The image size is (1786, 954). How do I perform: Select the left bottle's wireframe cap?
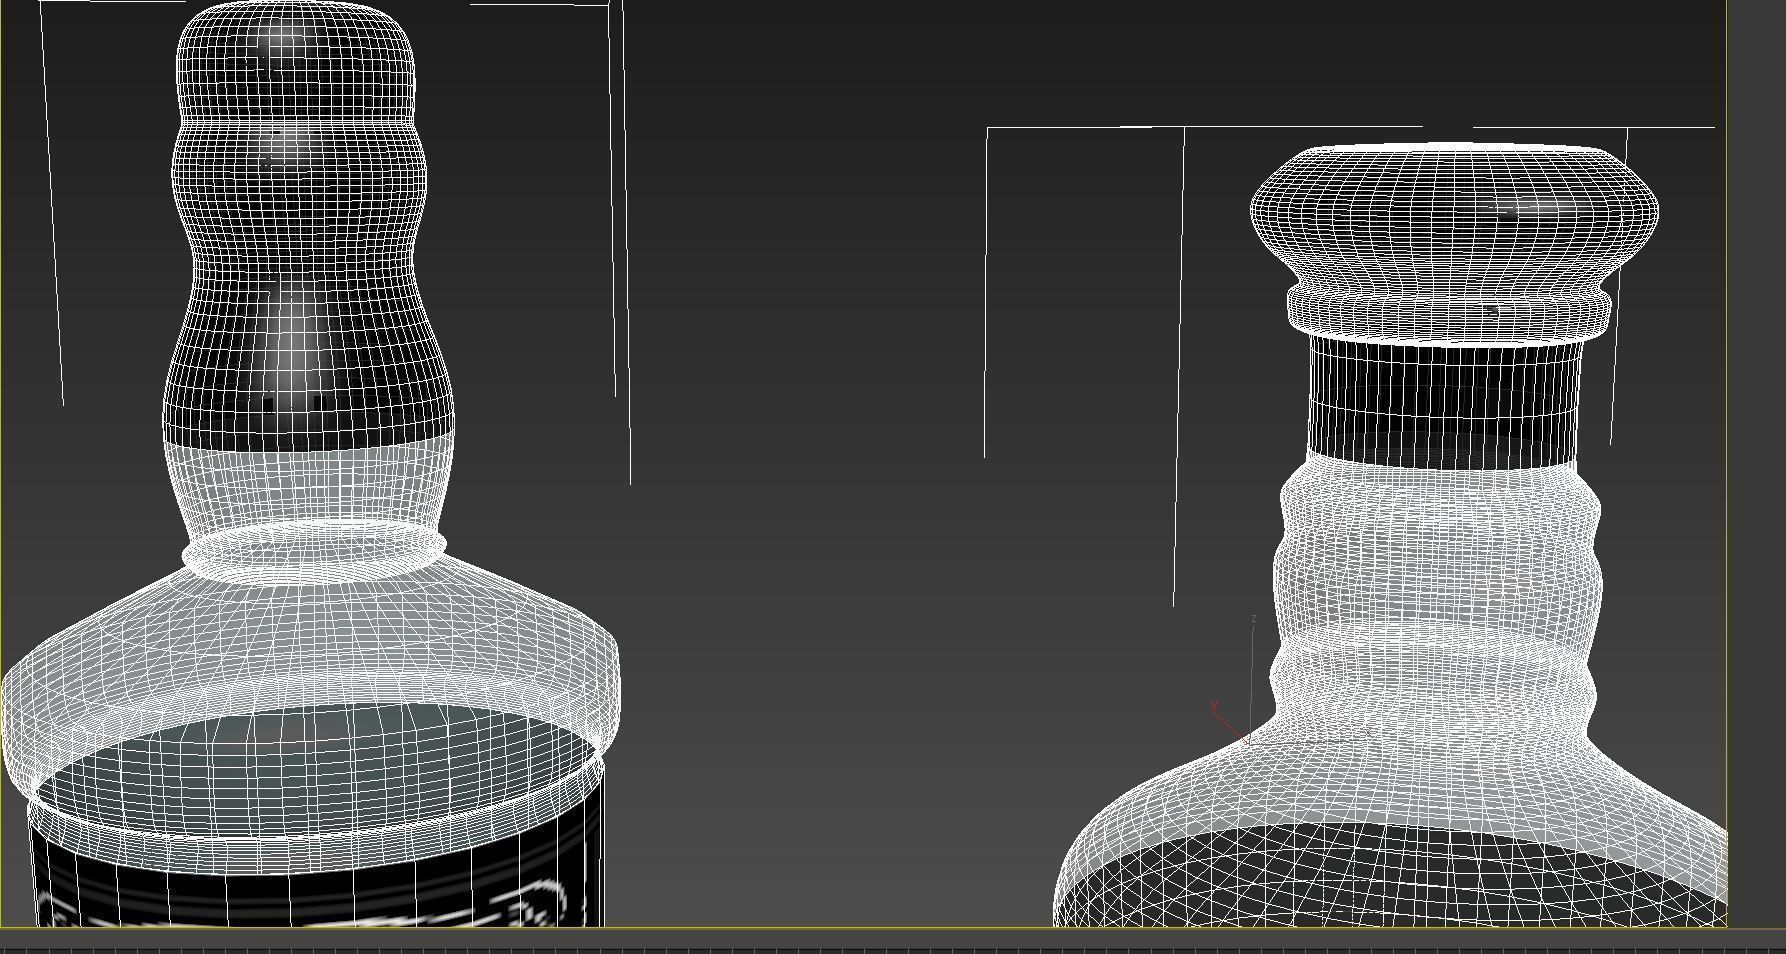[x=308, y=225]
